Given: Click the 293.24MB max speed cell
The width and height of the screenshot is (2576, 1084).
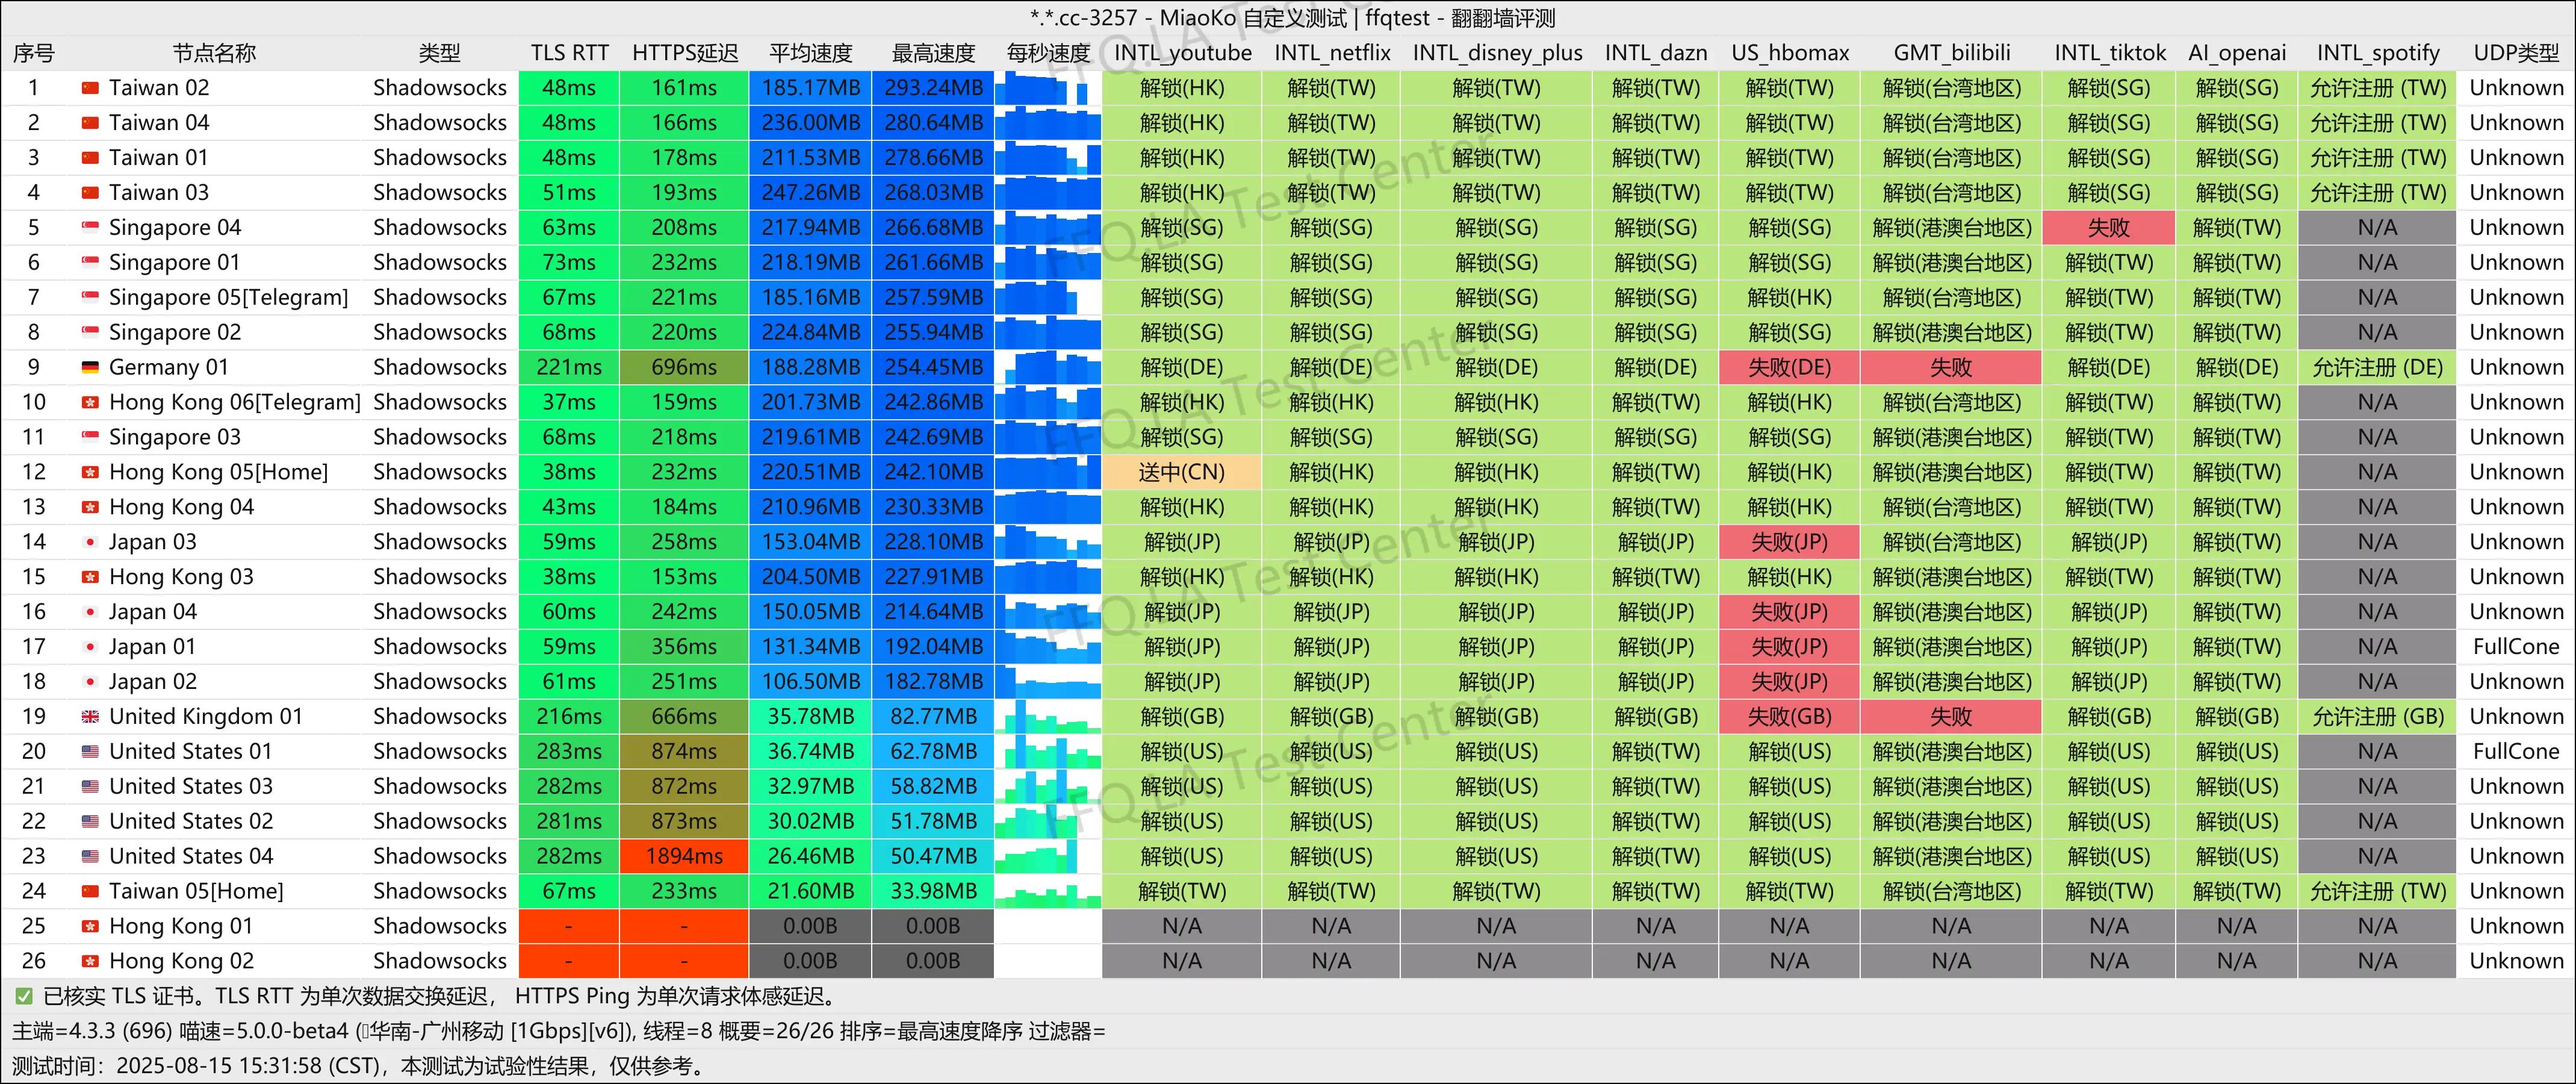Looking at the screenshot, I should point(933,88).
